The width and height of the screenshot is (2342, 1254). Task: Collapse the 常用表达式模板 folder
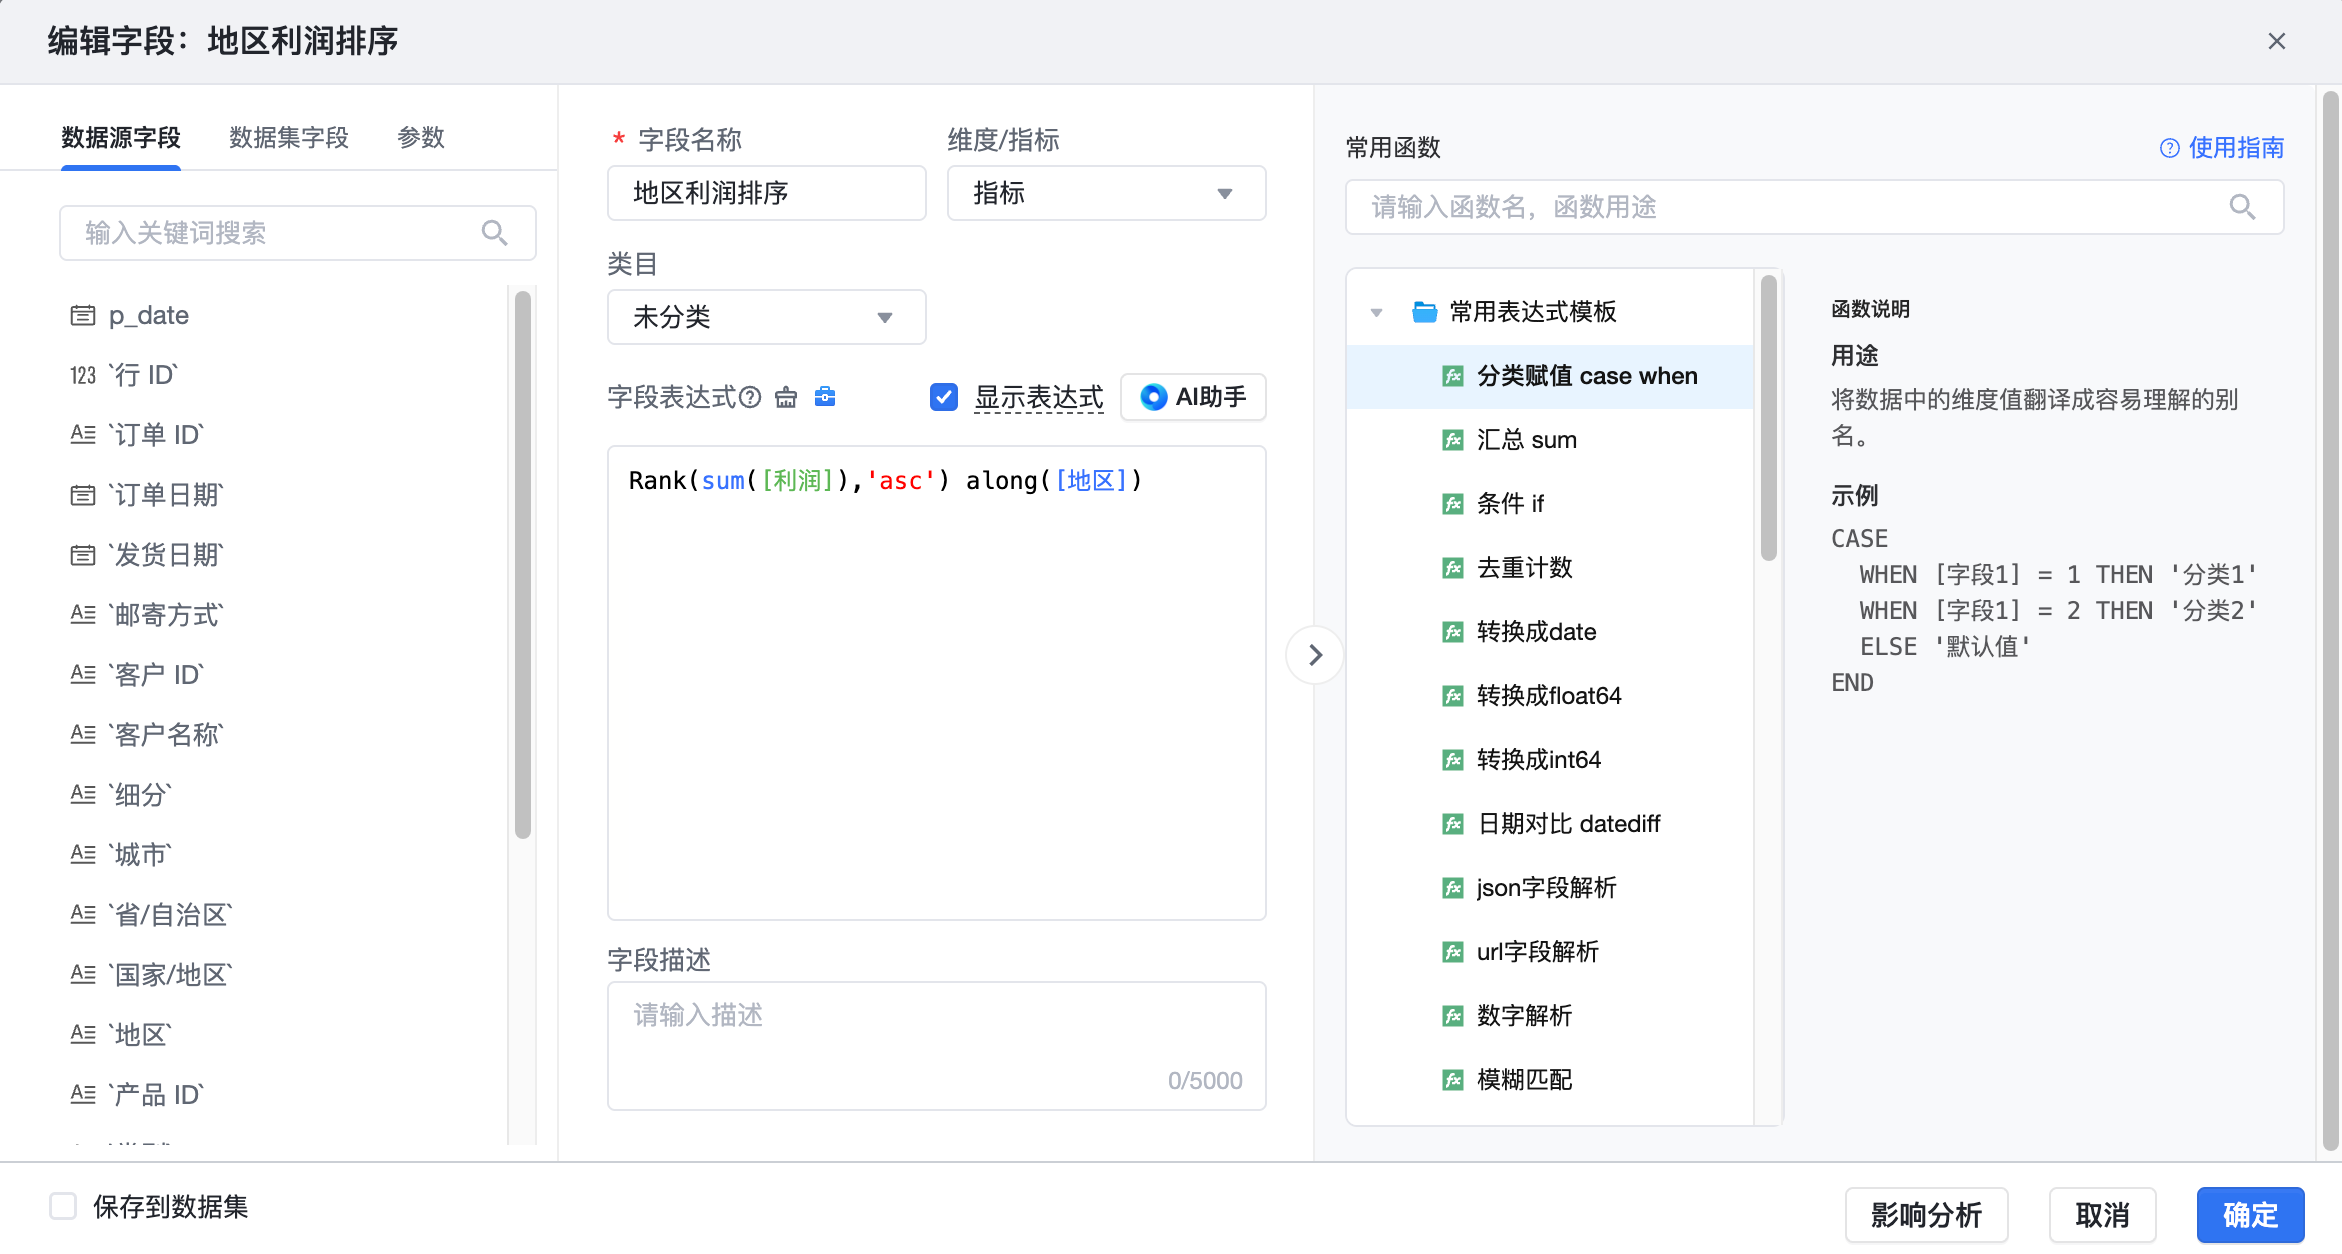pyautogui.click(x=1377, y=312)
